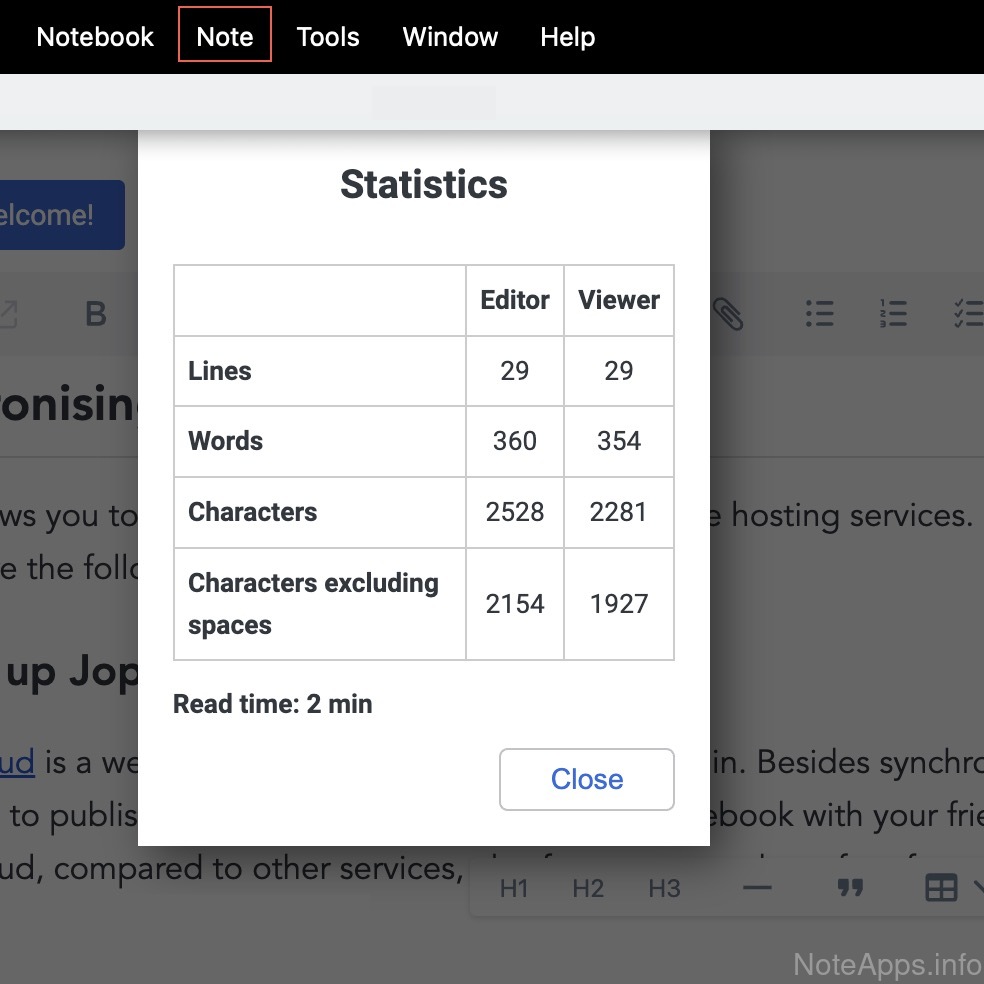Open the Help menu
This screenshot has width=984, height=984.
567,37
